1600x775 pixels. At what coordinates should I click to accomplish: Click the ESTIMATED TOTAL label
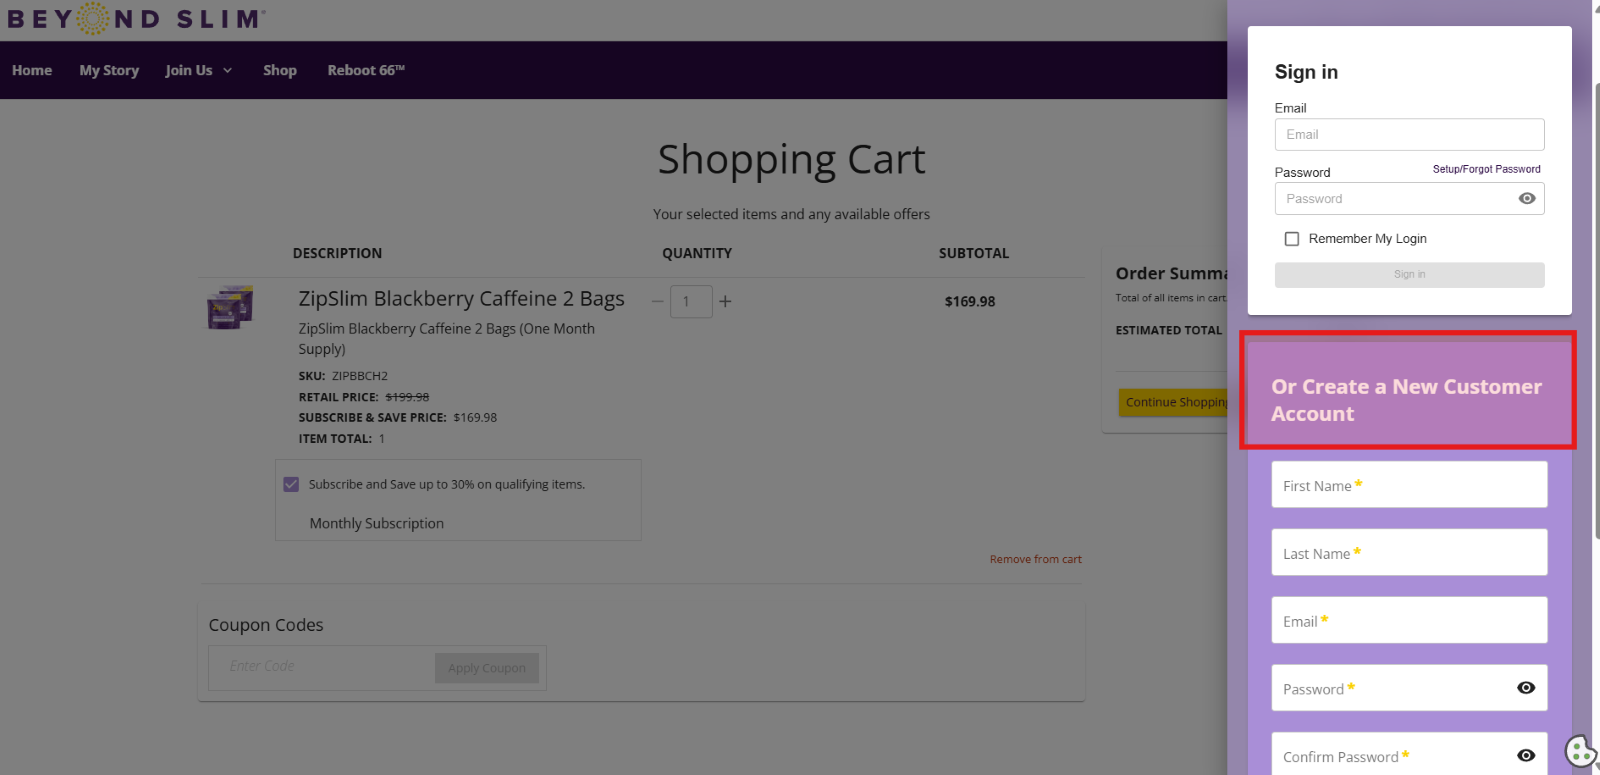pos(1168,330)
